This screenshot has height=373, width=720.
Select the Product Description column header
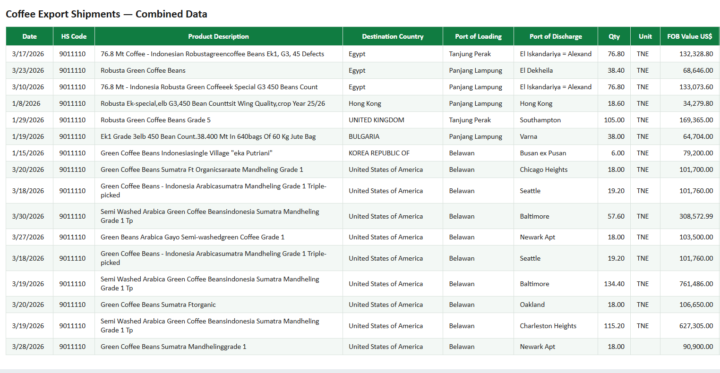[218, 36]
